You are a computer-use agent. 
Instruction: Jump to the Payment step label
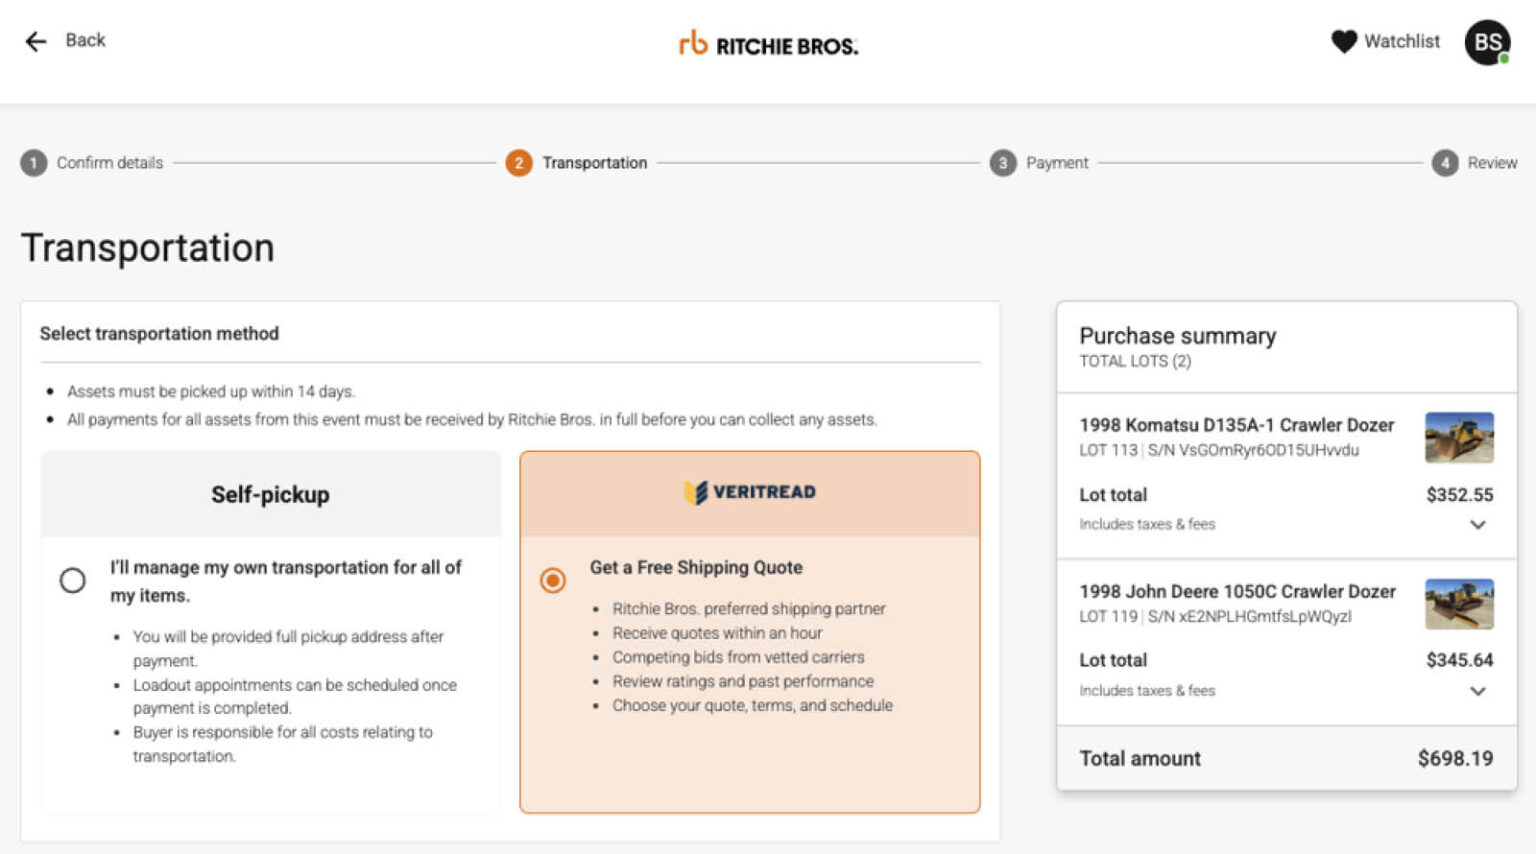pyautogui.click(x=1057, y=163)
